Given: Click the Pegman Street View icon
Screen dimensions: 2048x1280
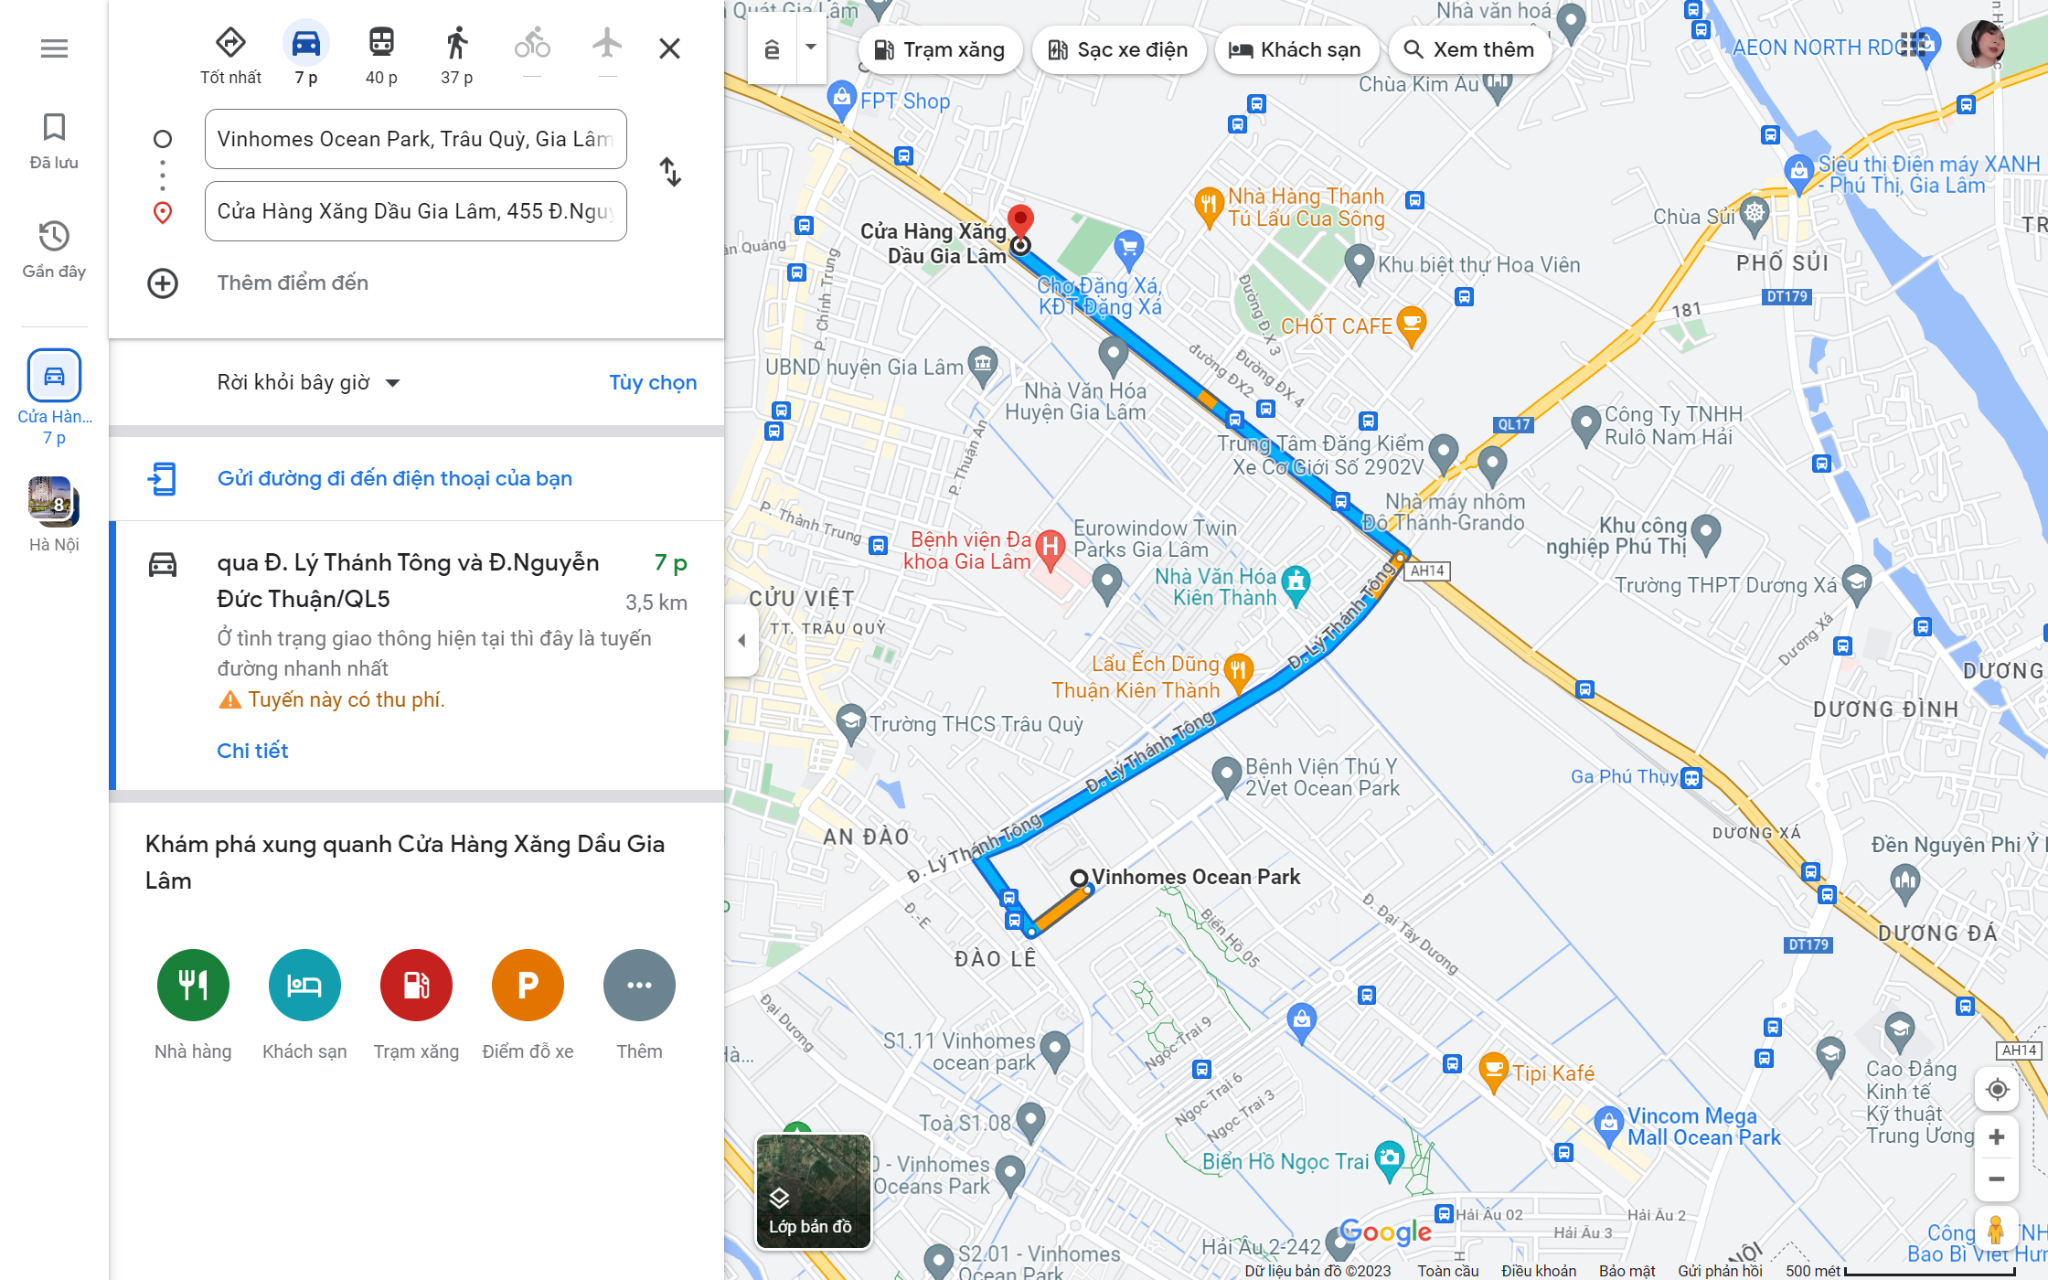Looking at the screenshot, I should 1995,1229.
